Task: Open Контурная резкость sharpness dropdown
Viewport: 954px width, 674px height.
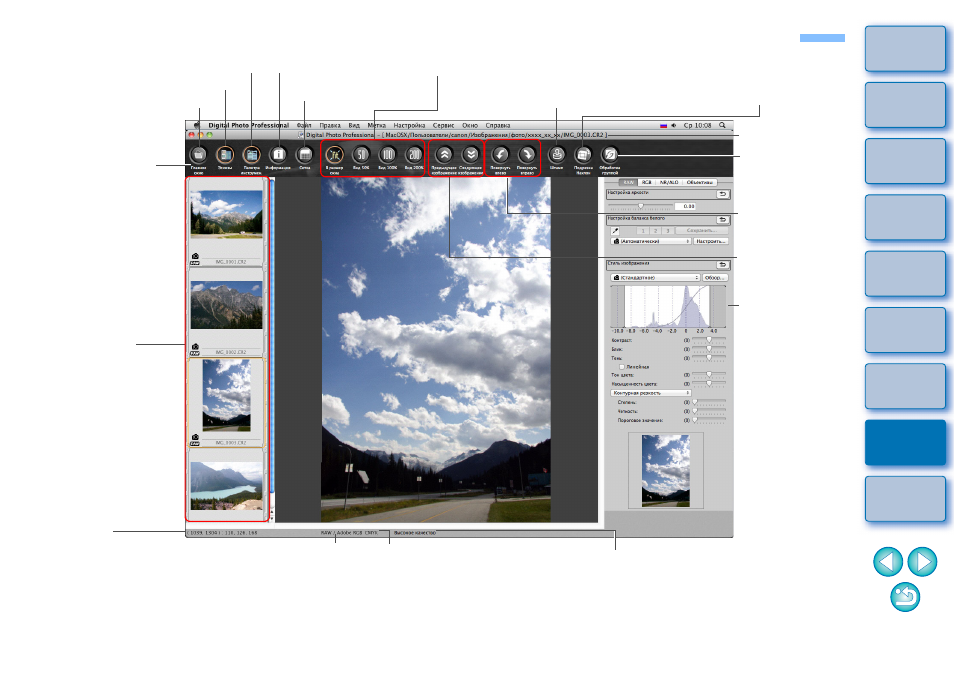Action: (651, 393)
